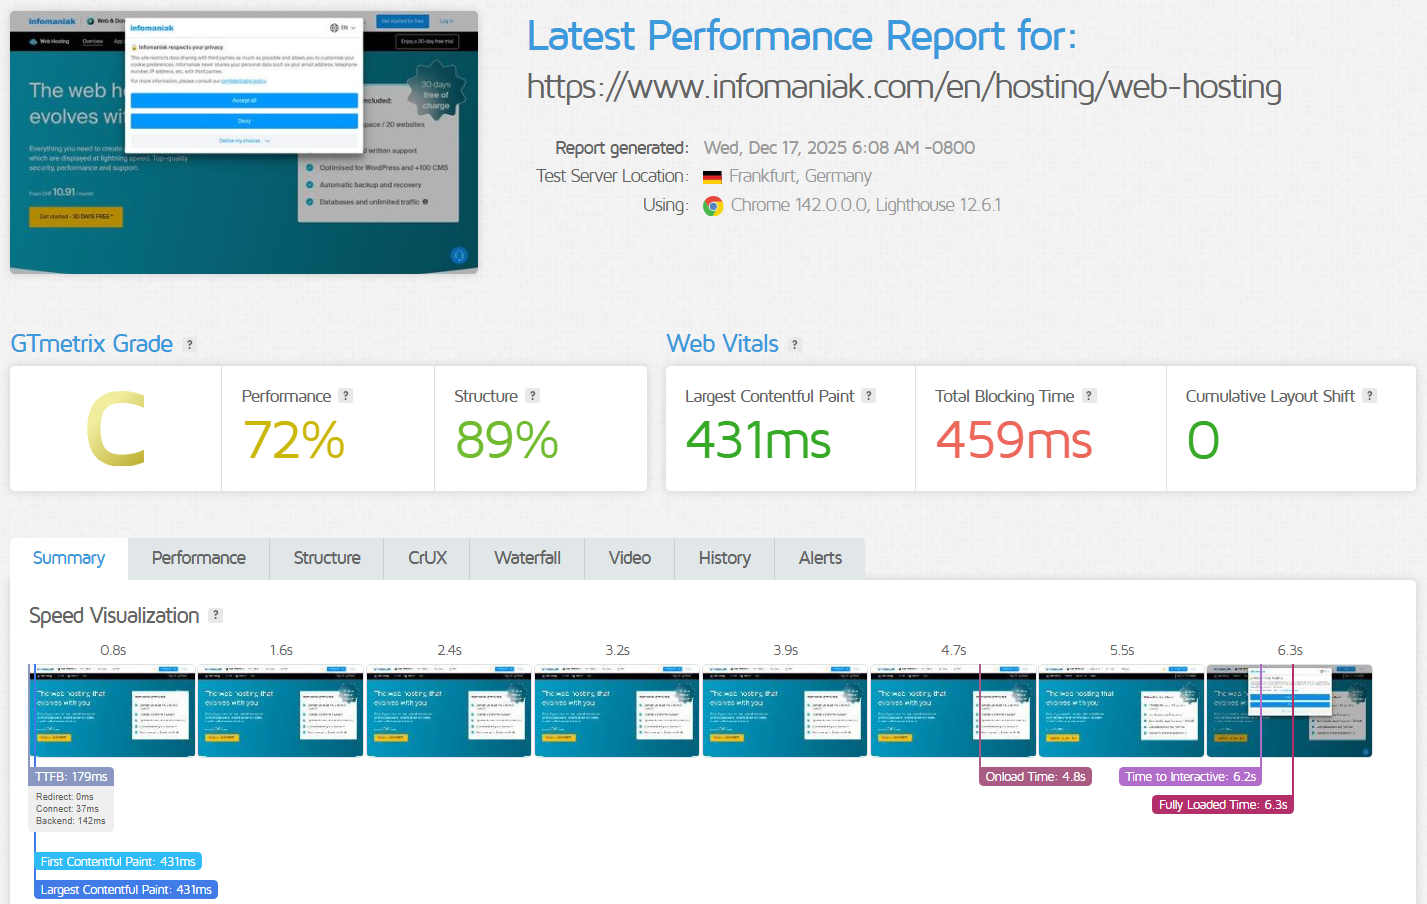This screenshot has width=1427, height=904.
Task: Click the Frankfurt, Germany location text
Action: point(800,177)
